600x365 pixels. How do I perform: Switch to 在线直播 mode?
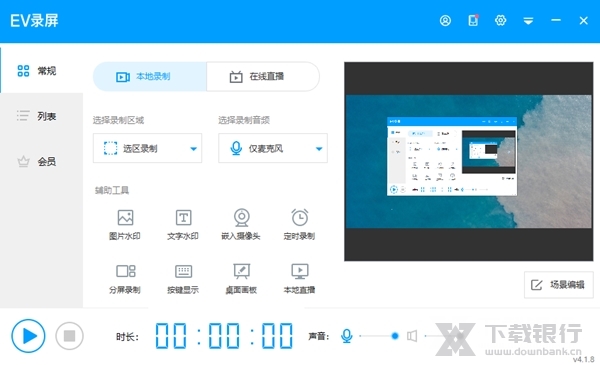tap(263, 77)
